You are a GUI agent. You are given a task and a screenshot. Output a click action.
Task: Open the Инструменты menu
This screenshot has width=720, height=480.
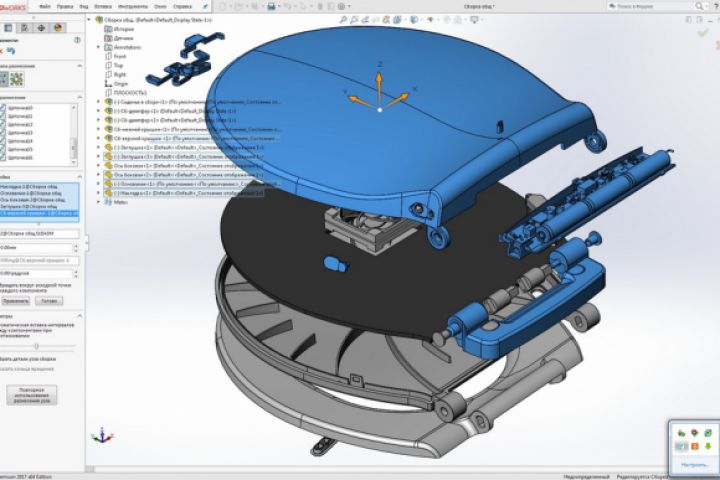[133, 6]
